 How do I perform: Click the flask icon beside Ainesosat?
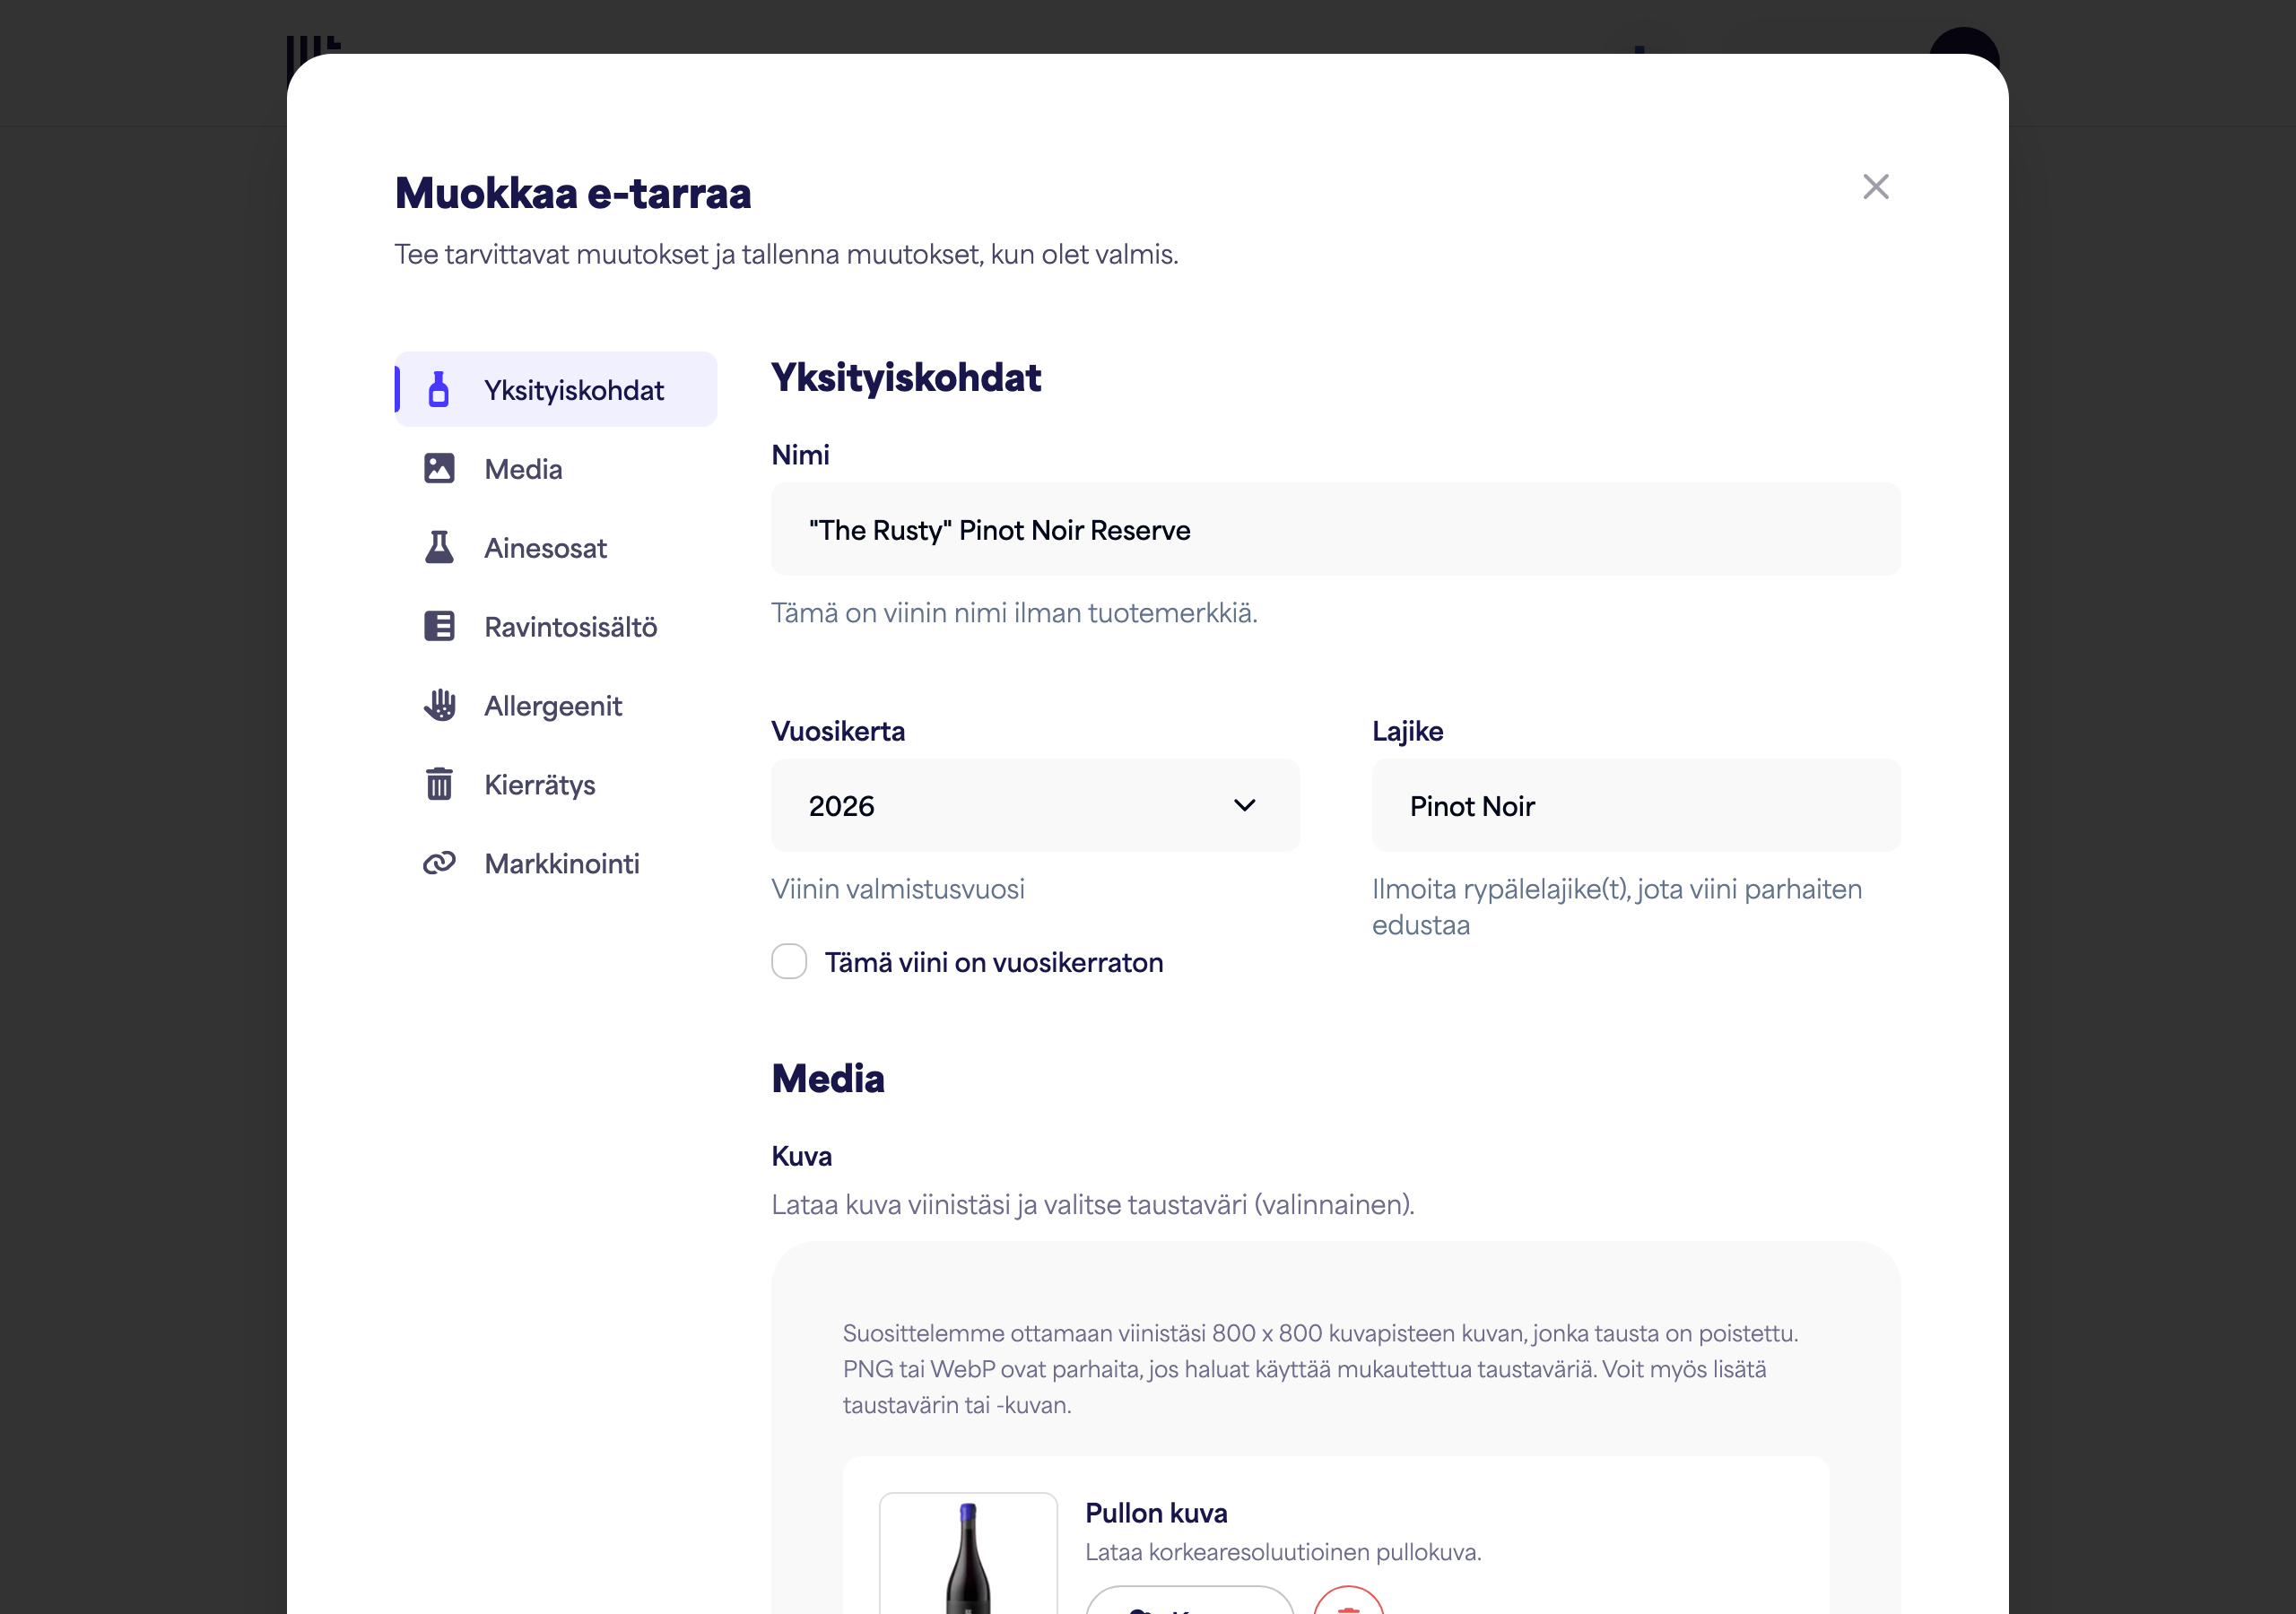tap(439, 547)
